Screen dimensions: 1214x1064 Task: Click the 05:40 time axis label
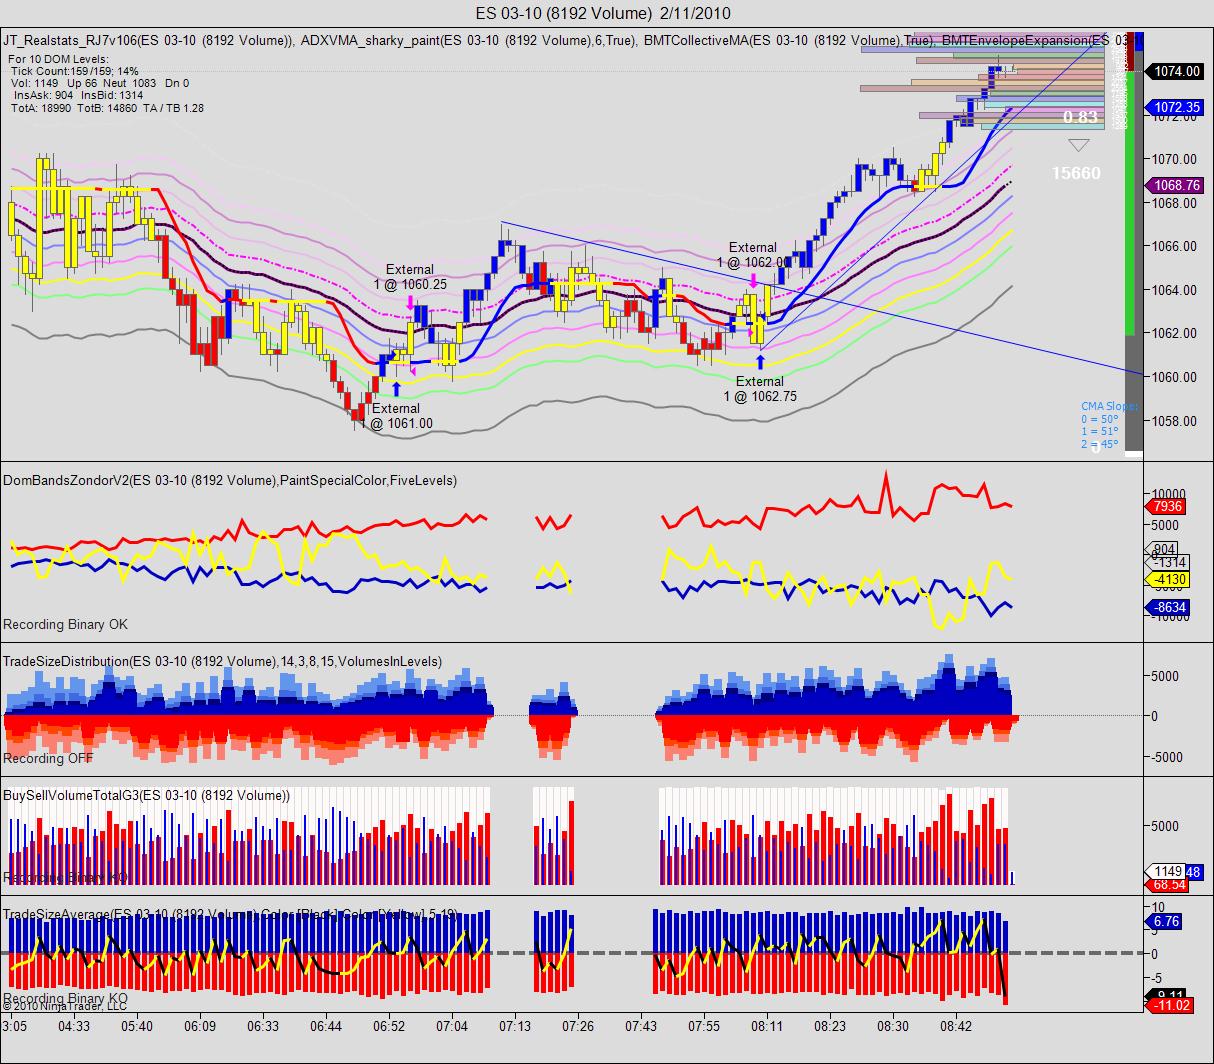(137, 1026)
